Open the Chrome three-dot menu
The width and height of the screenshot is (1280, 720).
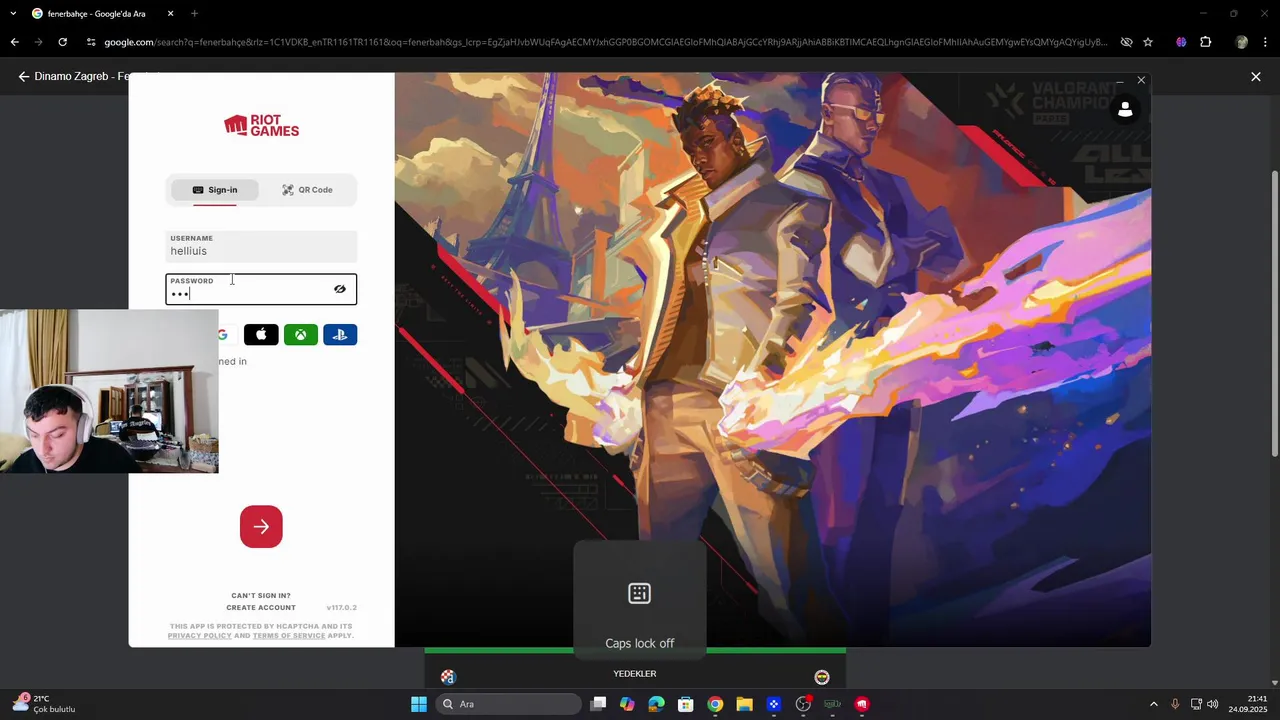(x=1266, y=42)
